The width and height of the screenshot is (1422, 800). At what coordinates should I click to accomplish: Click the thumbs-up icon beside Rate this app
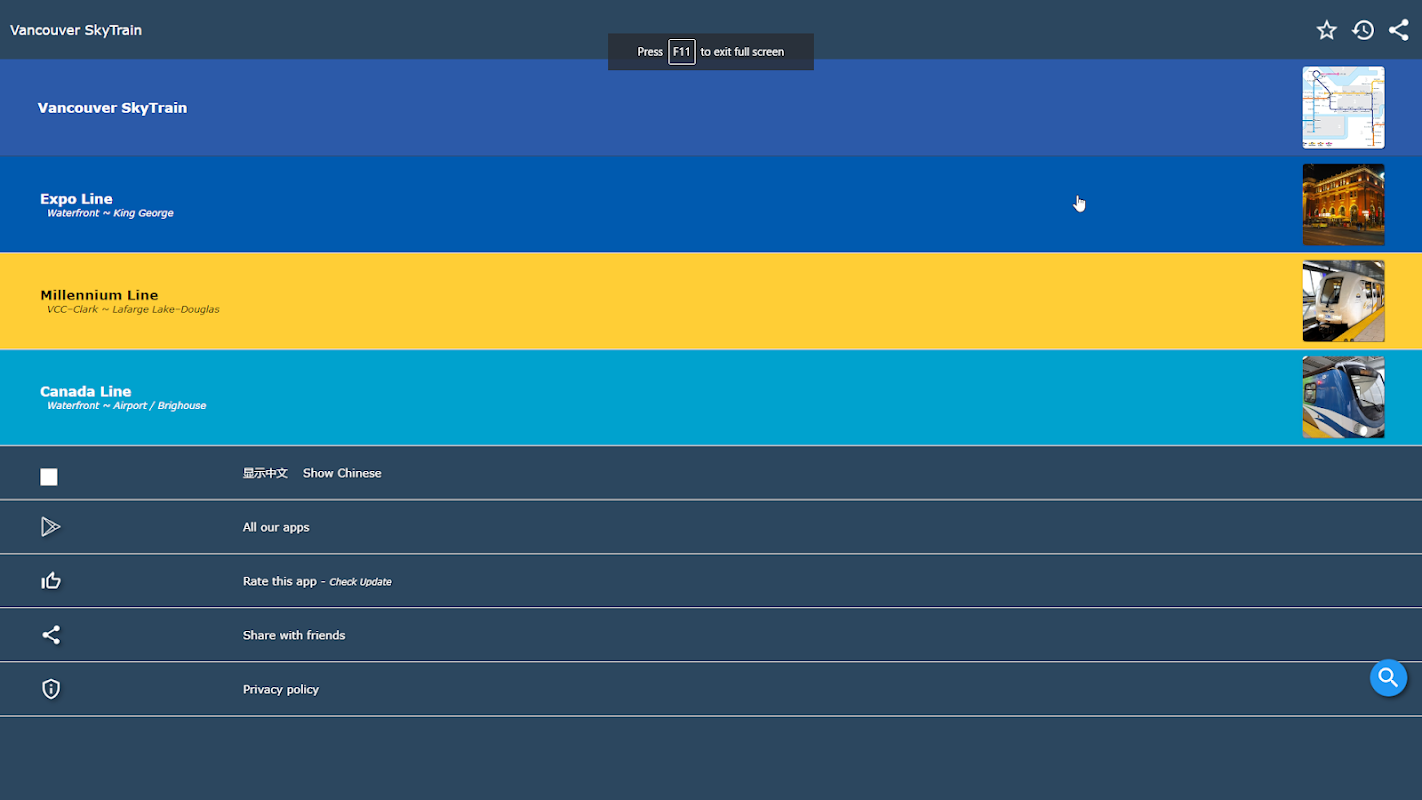pos(50,581)
